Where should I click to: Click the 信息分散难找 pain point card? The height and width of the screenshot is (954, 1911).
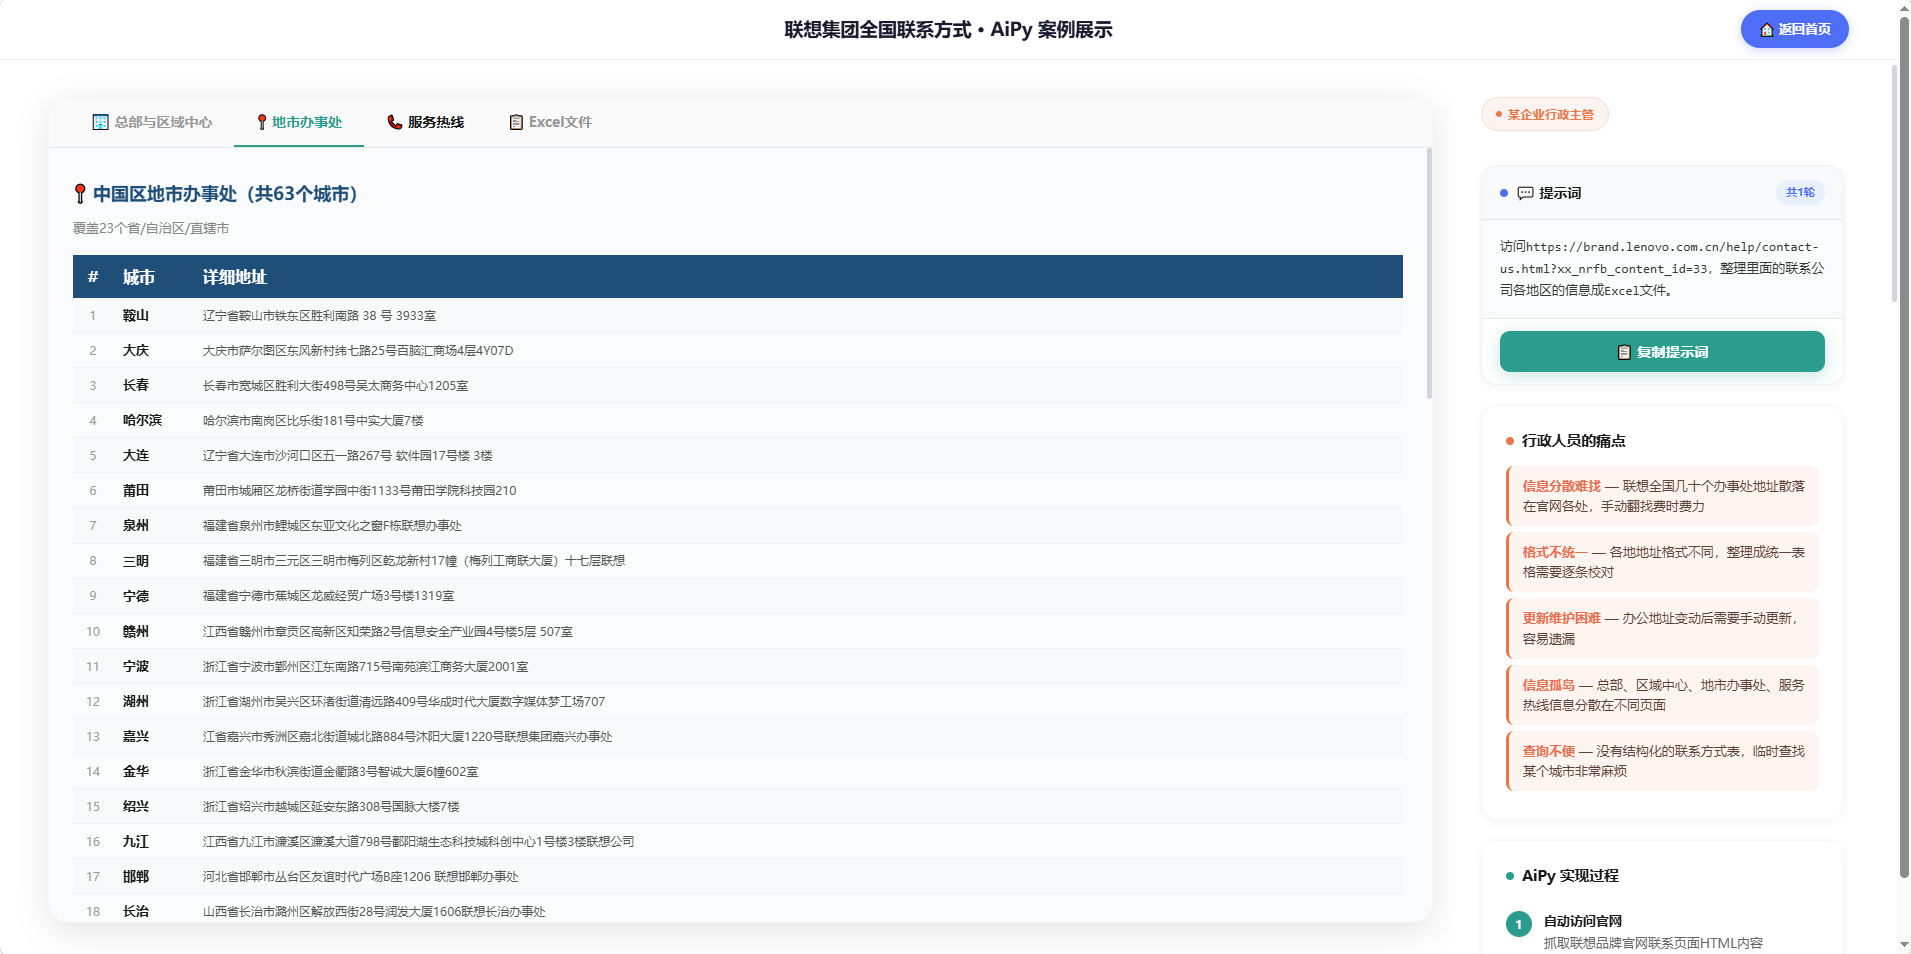click(1662, 496)
